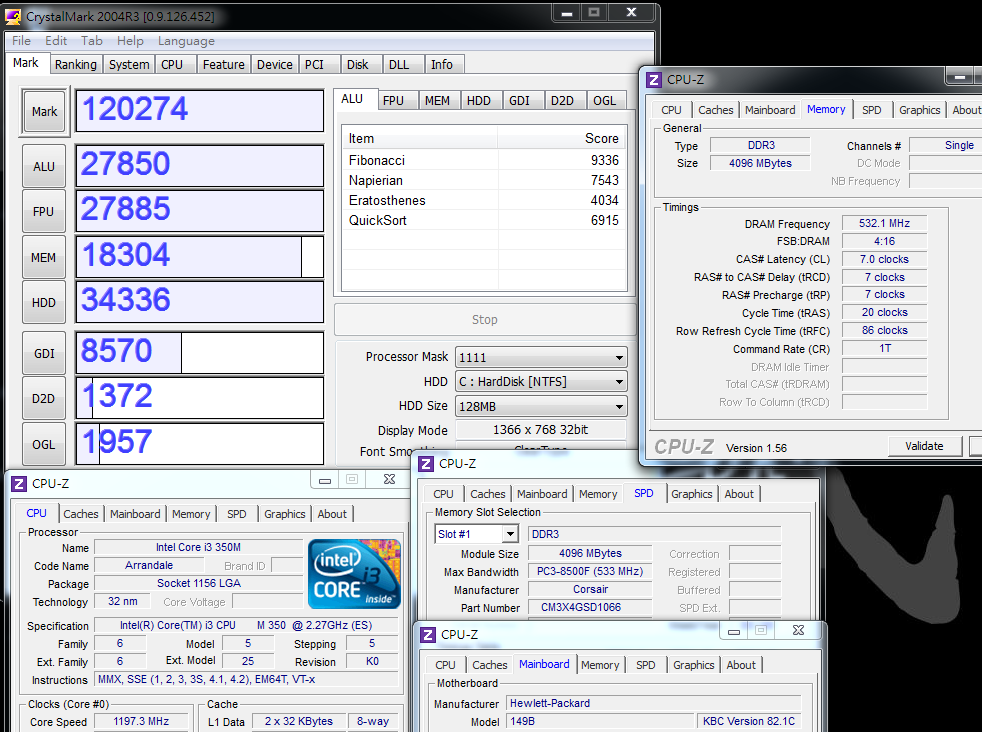Image resolution: width=982 pixels, height=732 pixels.
Task: Open Caches tab in CPU-Z Memory window
Action: click(x=715, y=110)
